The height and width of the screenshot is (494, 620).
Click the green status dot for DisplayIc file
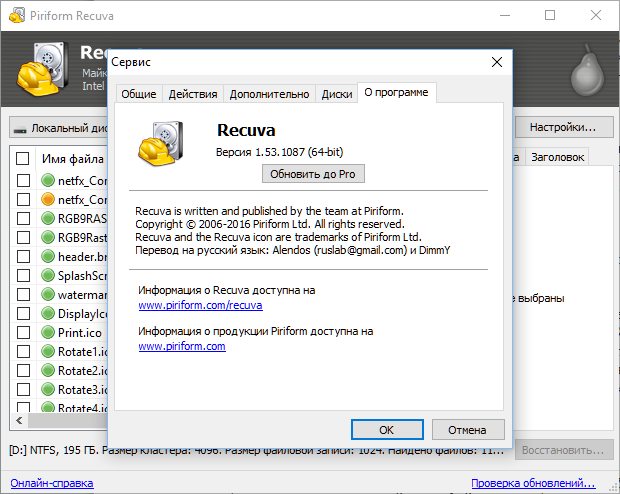48,313
